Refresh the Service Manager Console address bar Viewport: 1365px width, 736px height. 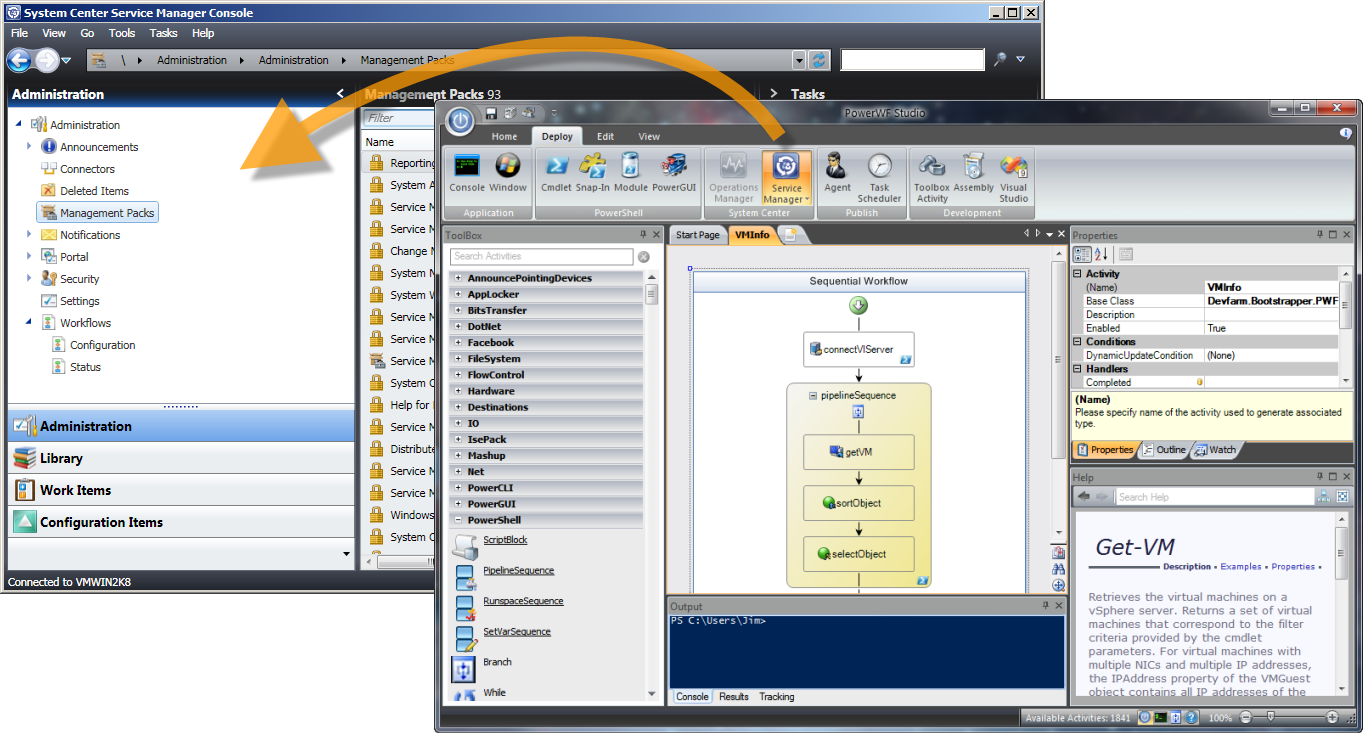[820, 60]
